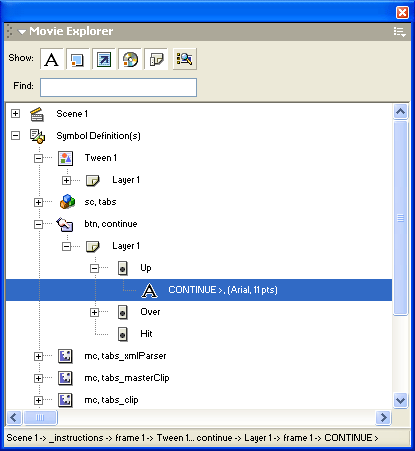Toggle Show Video, Sounds and Bitmaps filter
The image size is (415, 451).
click(130, 59)
